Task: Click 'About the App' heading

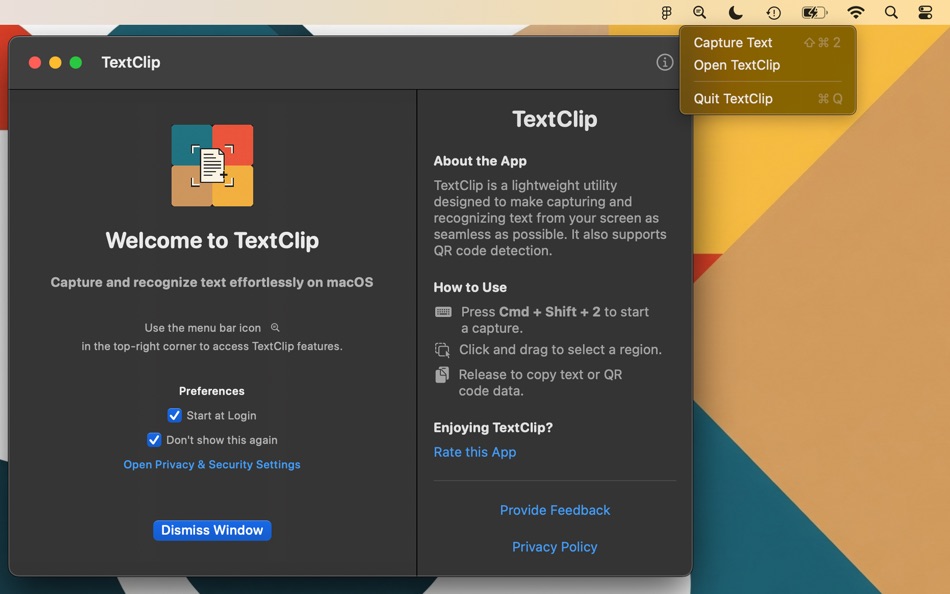Action: pos(480,161)
